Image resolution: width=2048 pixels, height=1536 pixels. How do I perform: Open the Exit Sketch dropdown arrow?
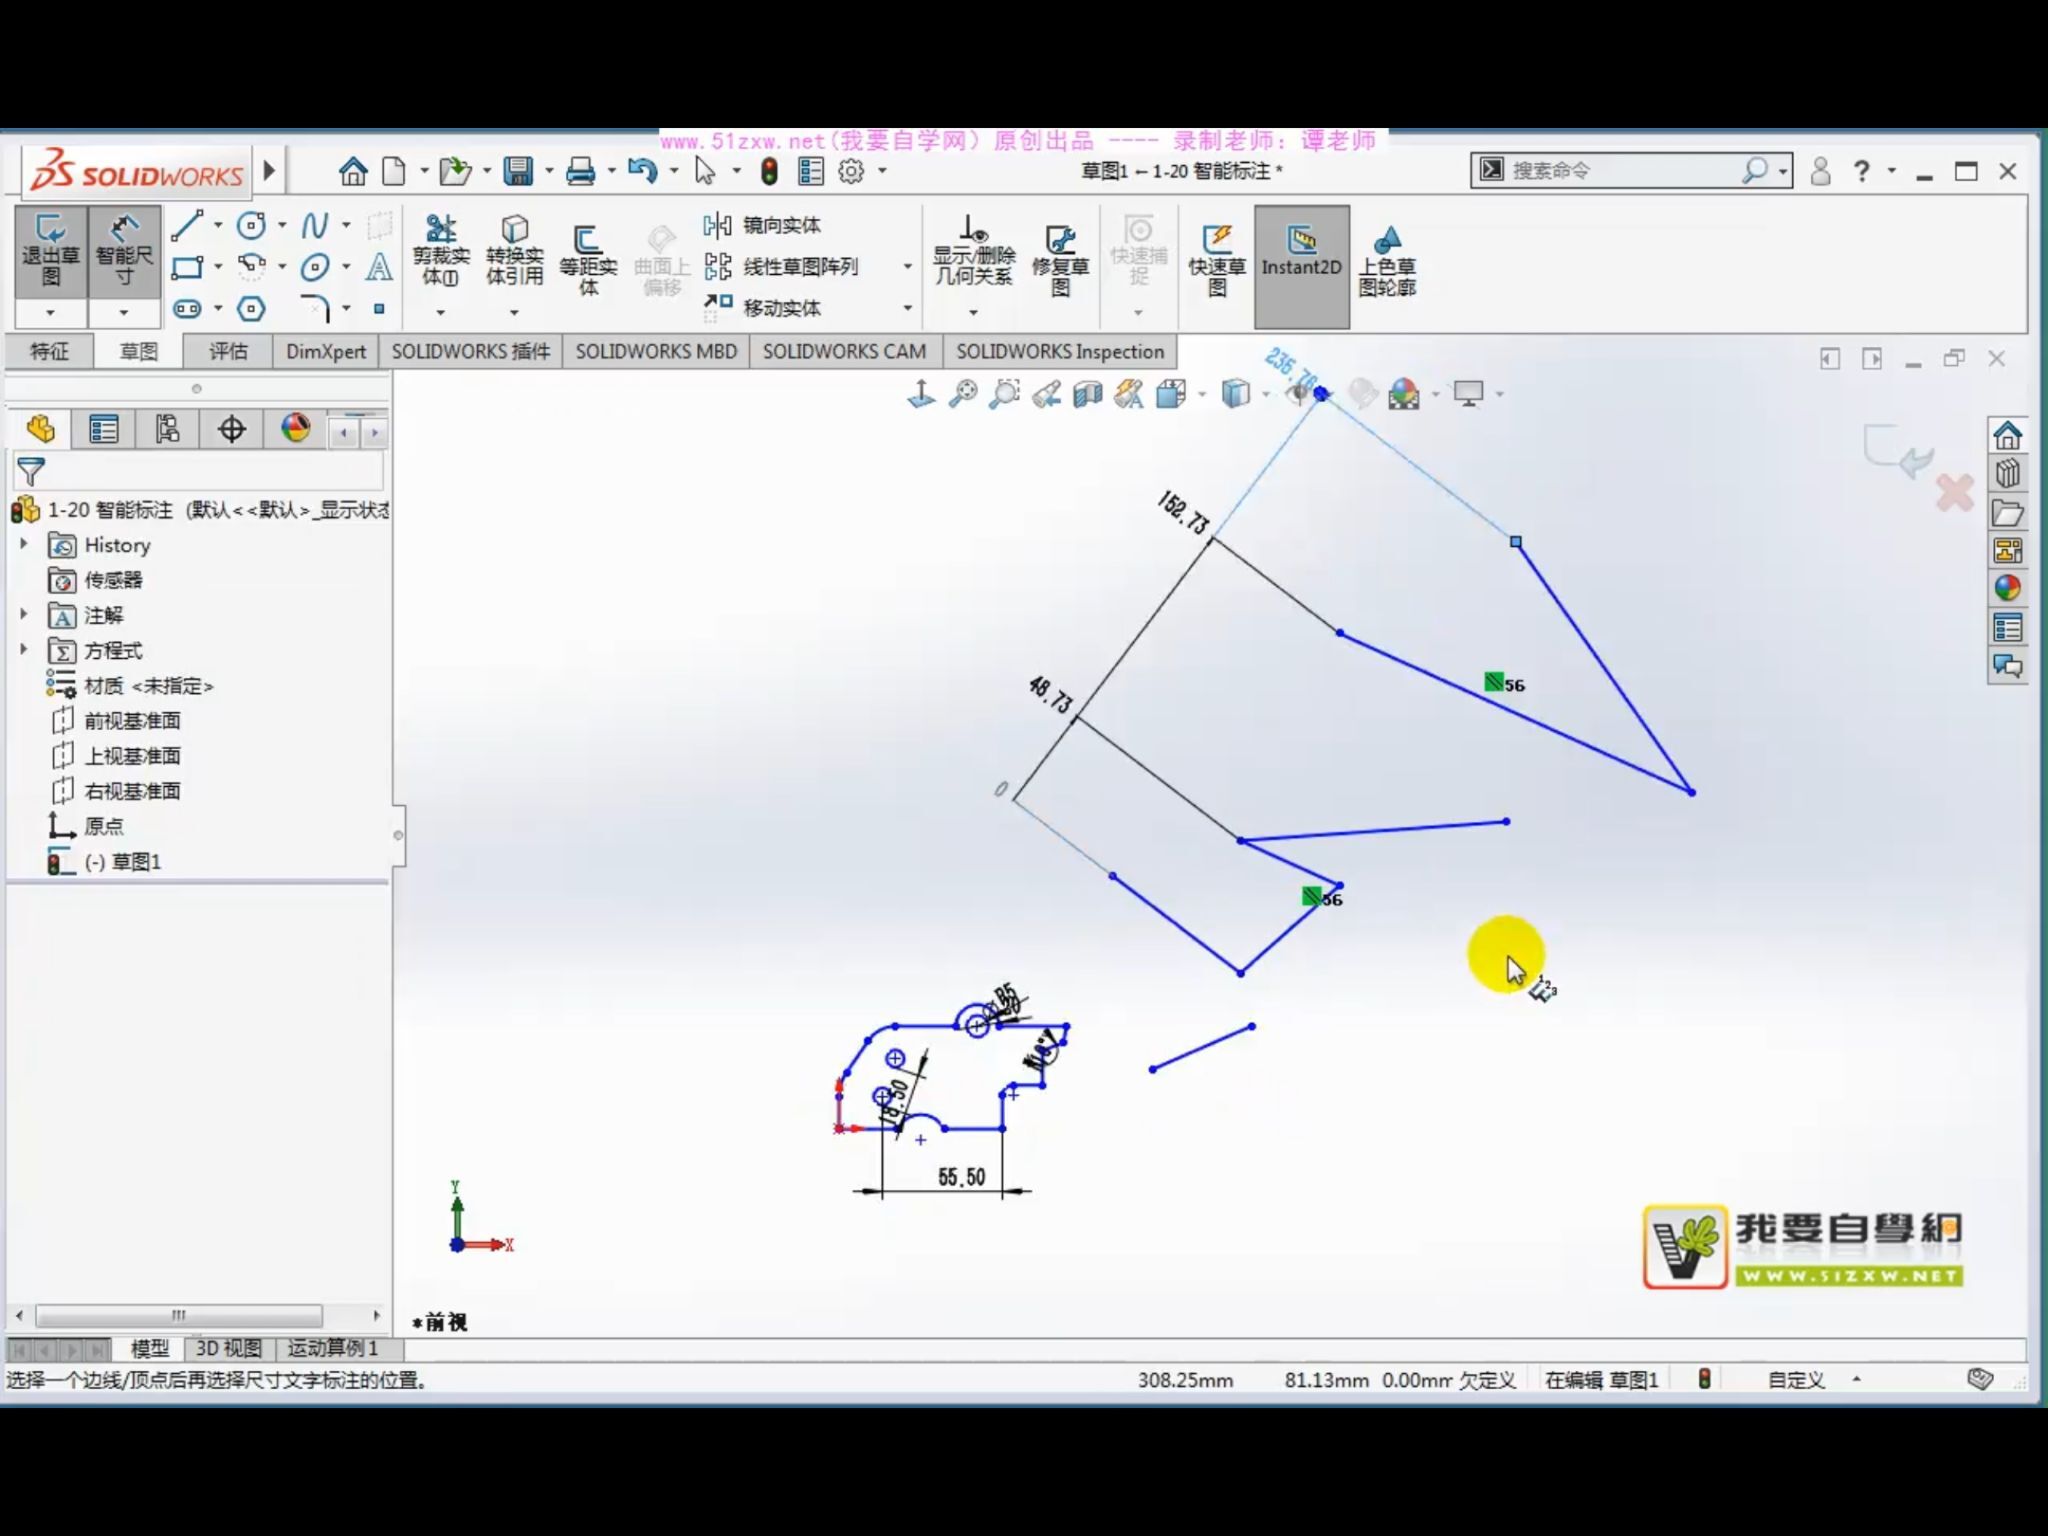pos(50,313)
